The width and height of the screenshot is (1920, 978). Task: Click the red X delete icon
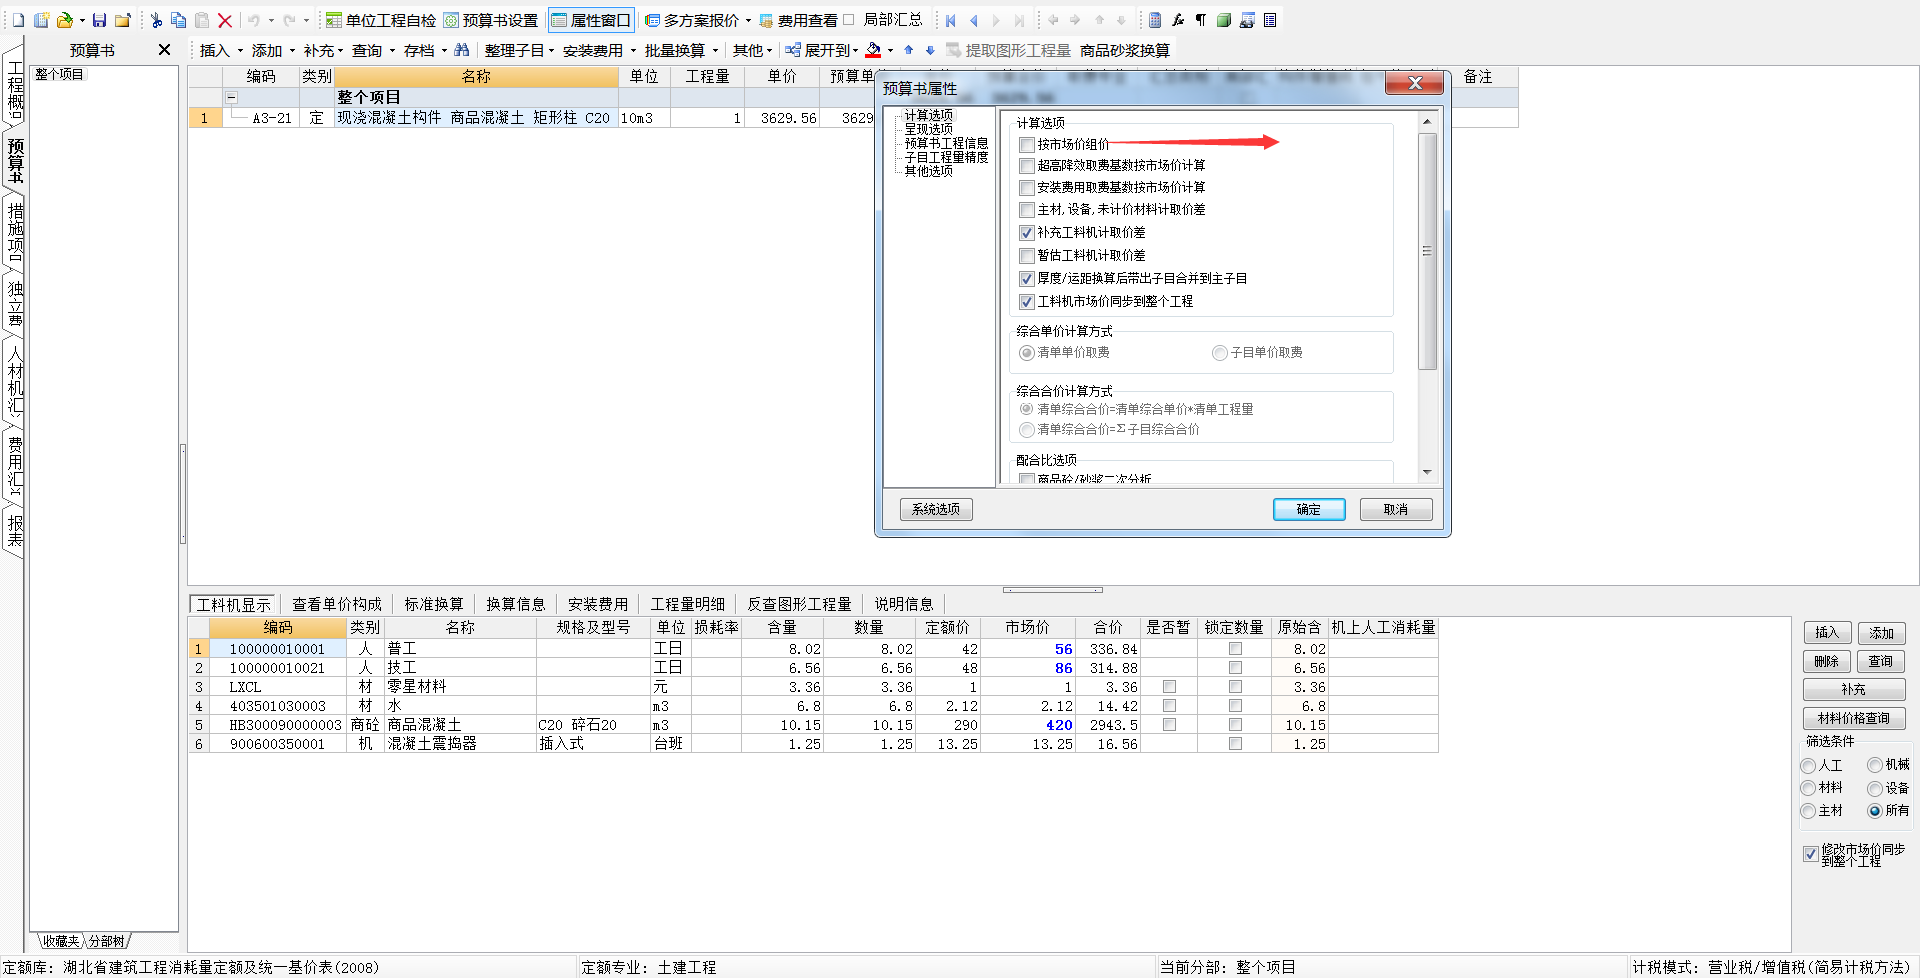click(225, 20)
